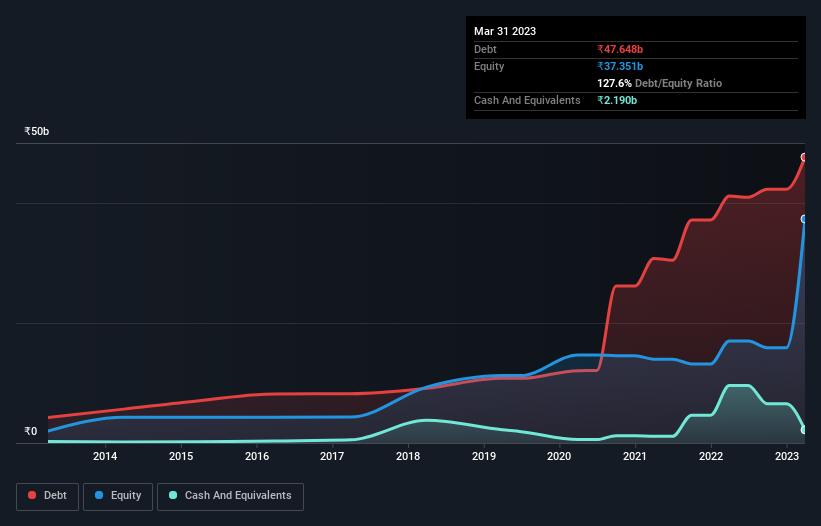Click the 2020 x-axis label
This screenshot has height=526, width=821.
click(559, 456)
